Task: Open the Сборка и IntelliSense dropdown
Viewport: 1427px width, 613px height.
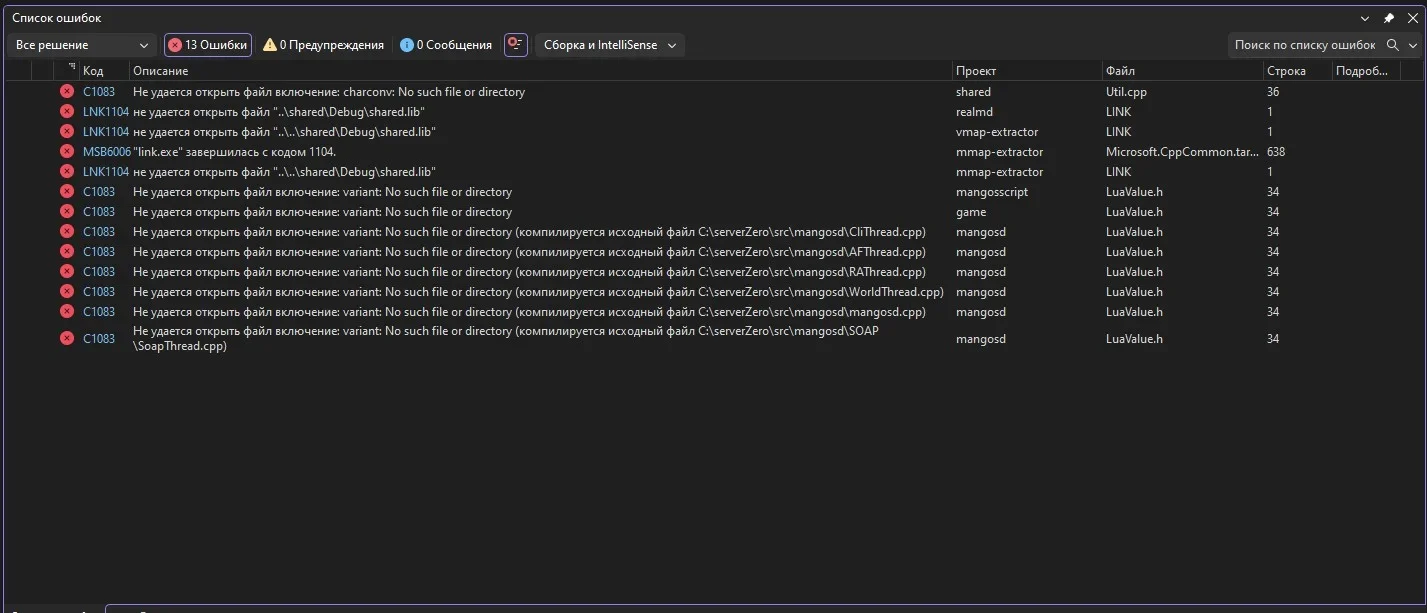Action: tap(610, 45)
